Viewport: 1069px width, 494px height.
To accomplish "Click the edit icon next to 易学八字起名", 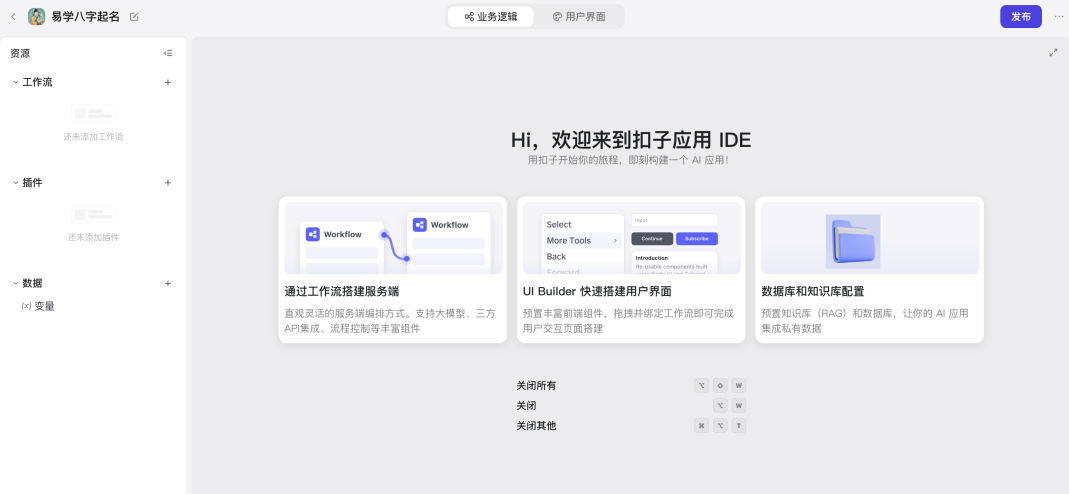I will coord(135,17).
